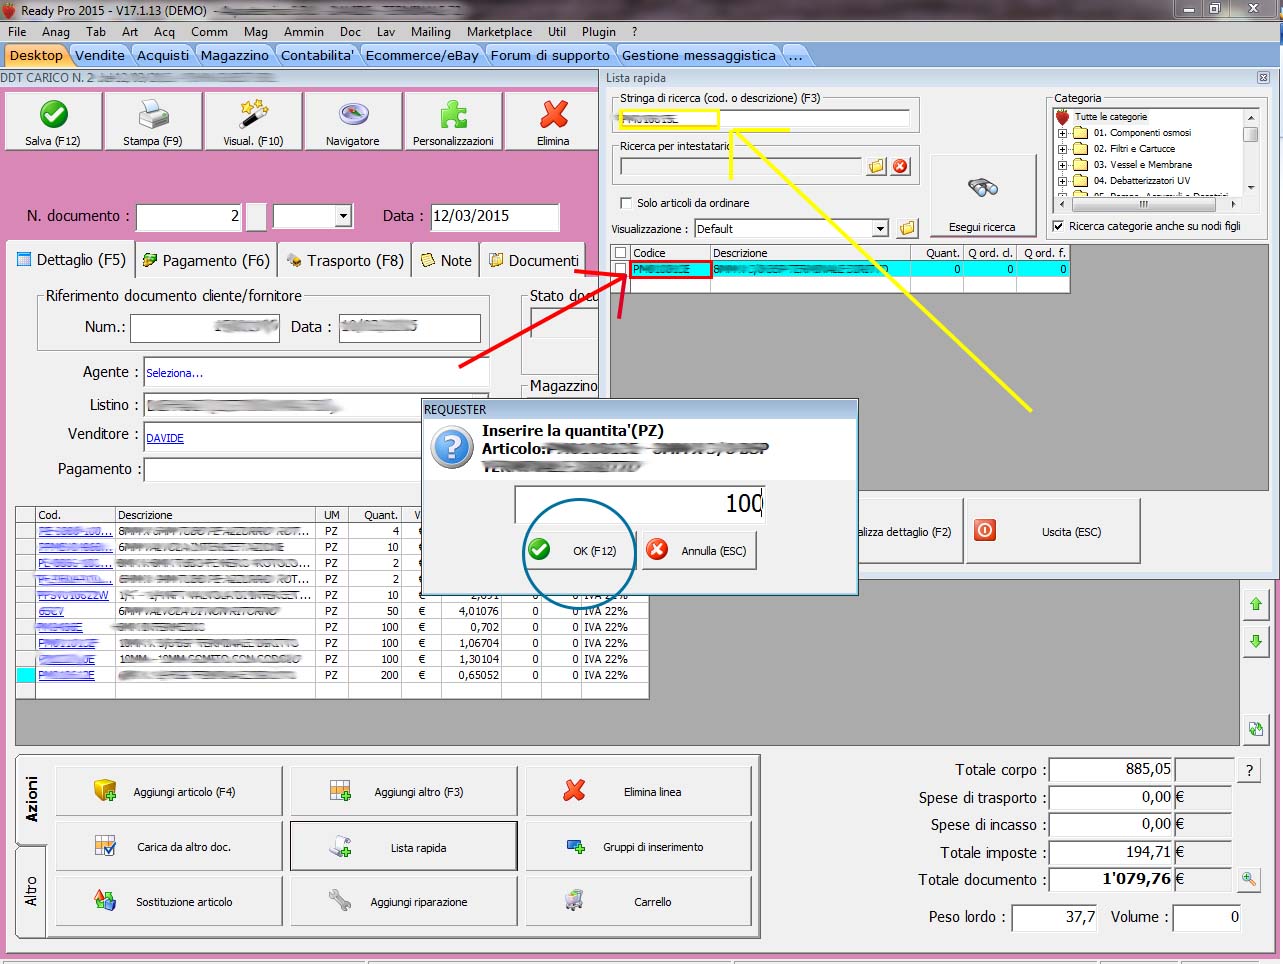1283x964 pixels.
Task: Click the Stringa di ricerca input field
Action: coord(765,119)
